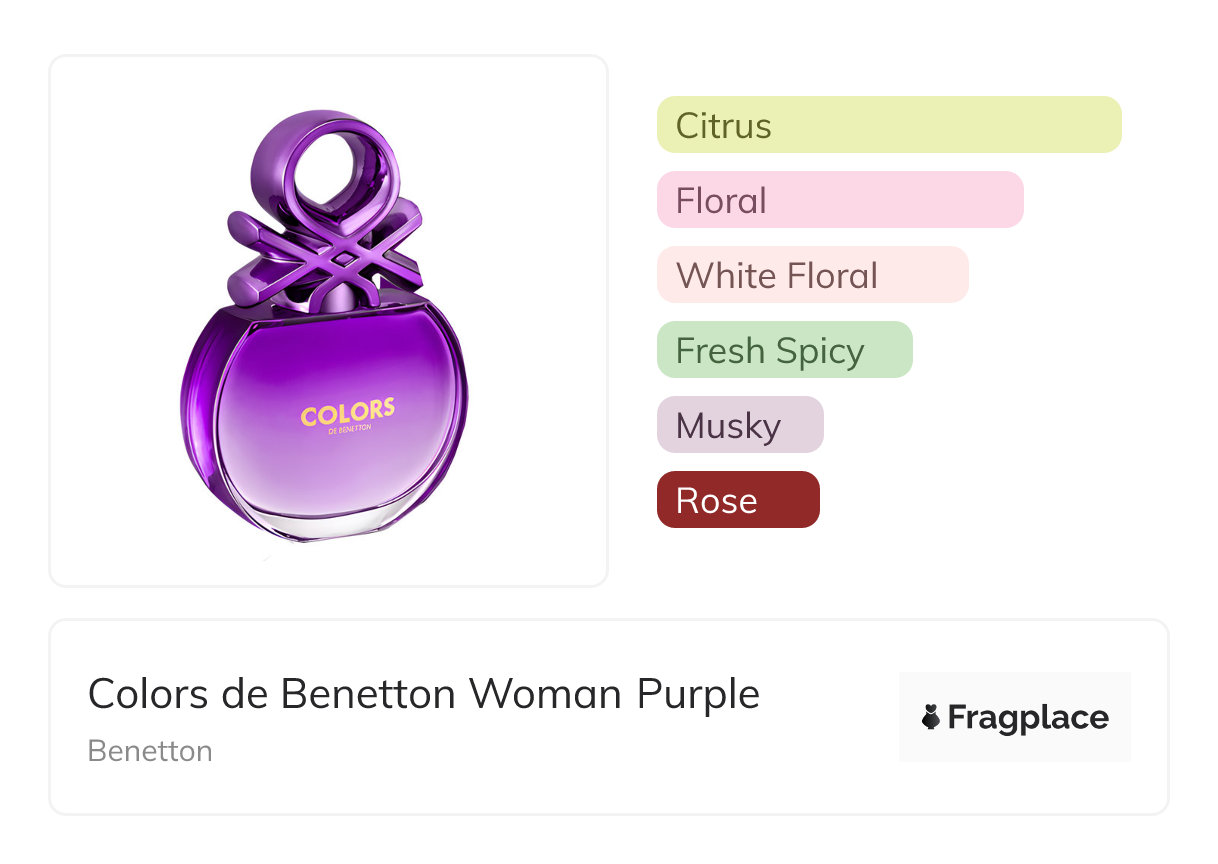Select the pink Floral accord bar
The width and height of the screenshot is (1218, 864).
click(839, 200)
